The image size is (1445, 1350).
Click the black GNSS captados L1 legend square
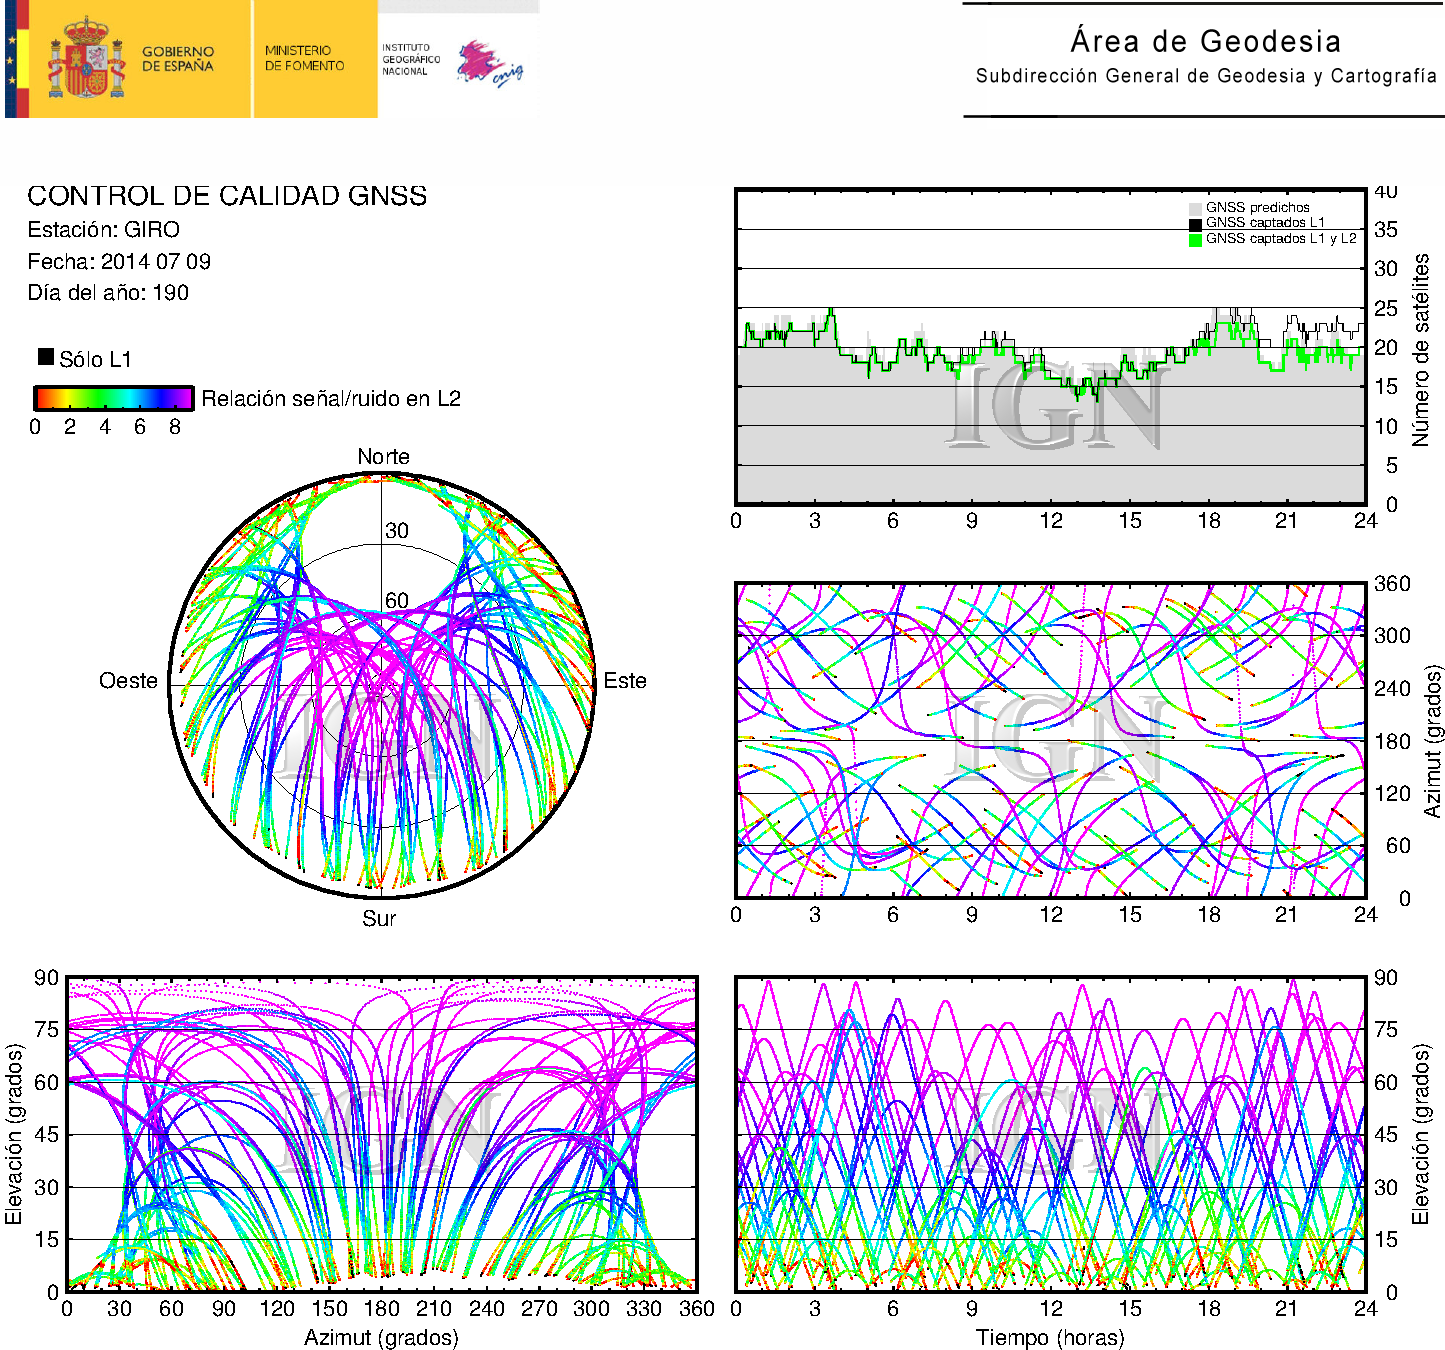(1195, 223)
